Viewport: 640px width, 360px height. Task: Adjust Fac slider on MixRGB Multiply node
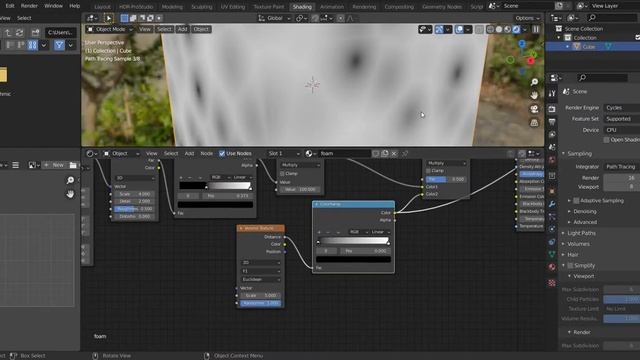tap(446, 179)
